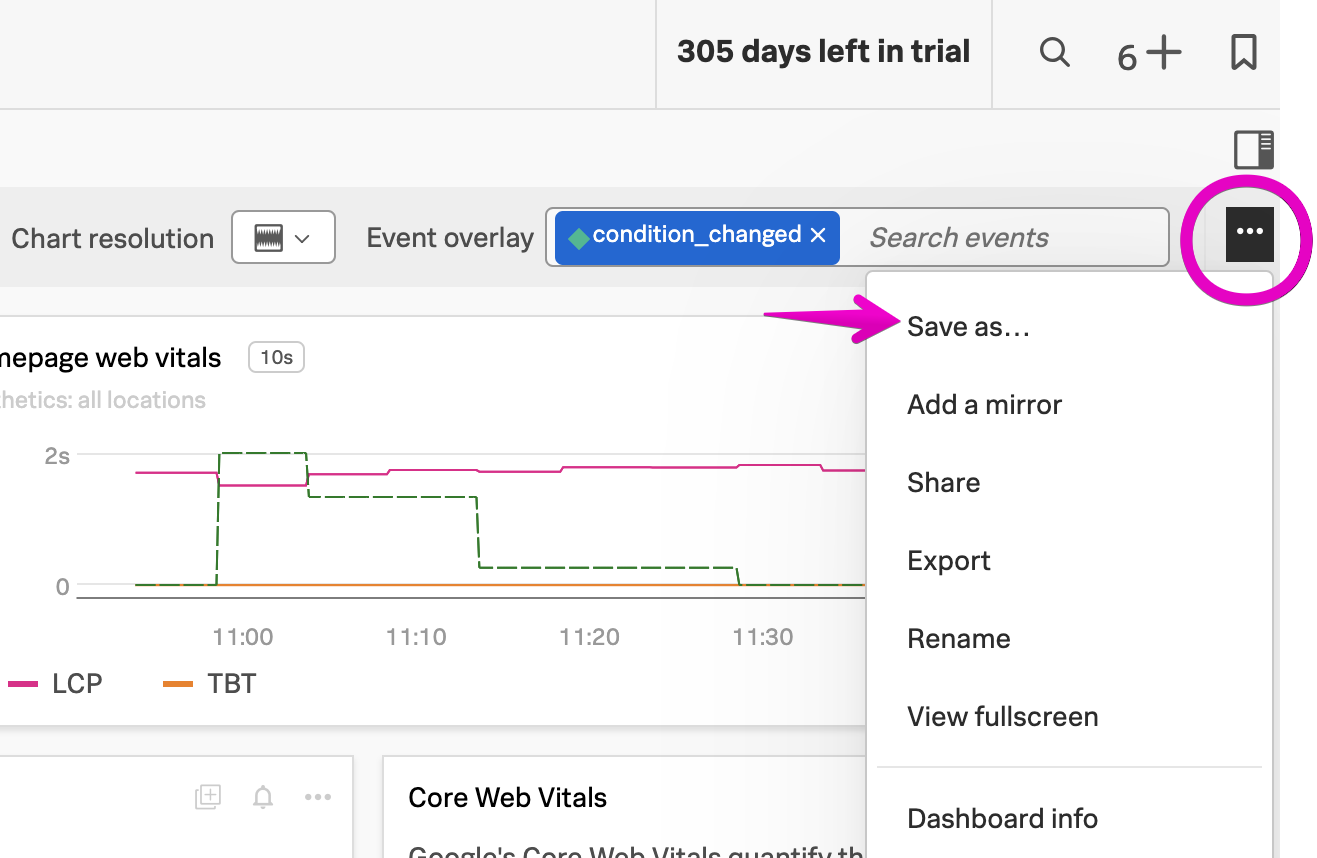1317x858 pixels.
Task: Open the chart's three-dot more menu
Action: point(318,797)
